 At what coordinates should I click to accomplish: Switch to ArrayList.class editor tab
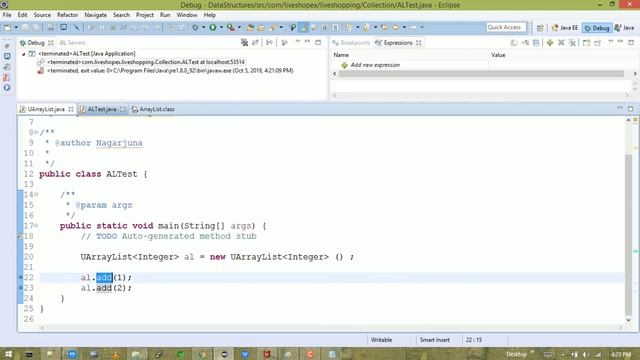(153, 109)
